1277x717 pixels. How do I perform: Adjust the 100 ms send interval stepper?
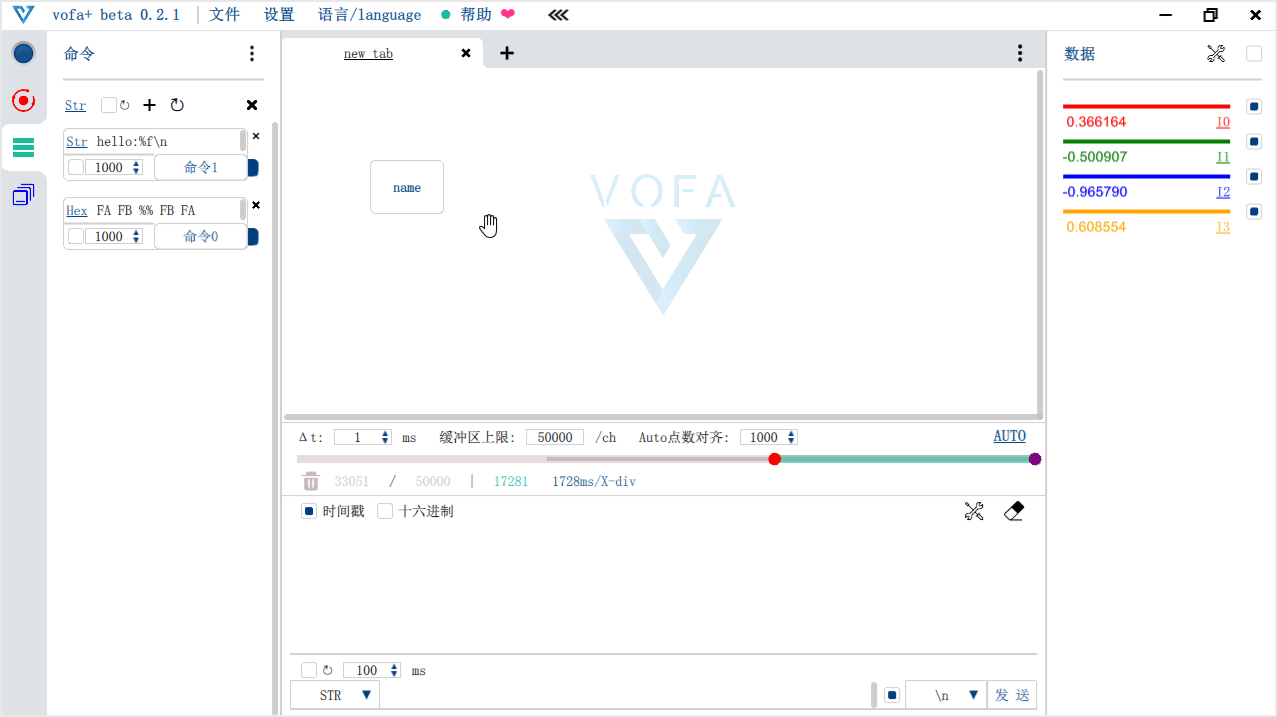tap(395, 670)
